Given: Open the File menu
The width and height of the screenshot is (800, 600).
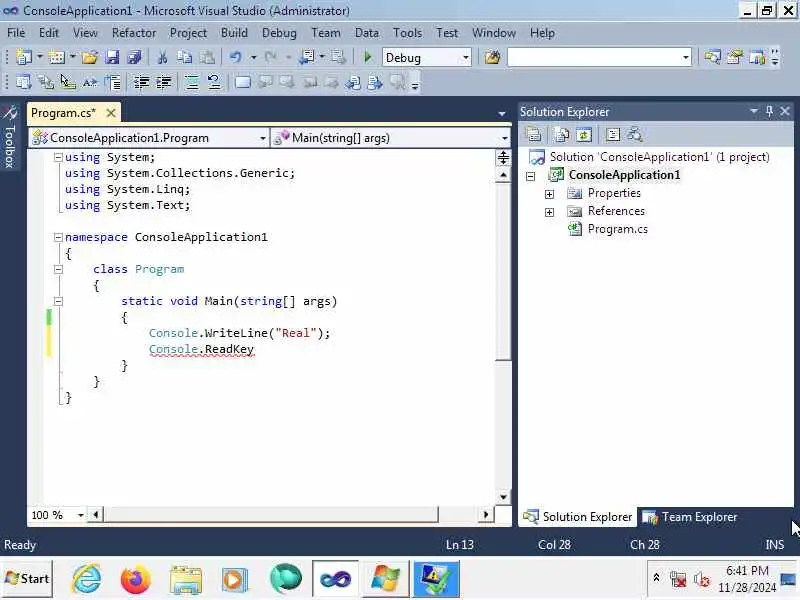Looking at the screenshot, I should [x=16, y=33].
